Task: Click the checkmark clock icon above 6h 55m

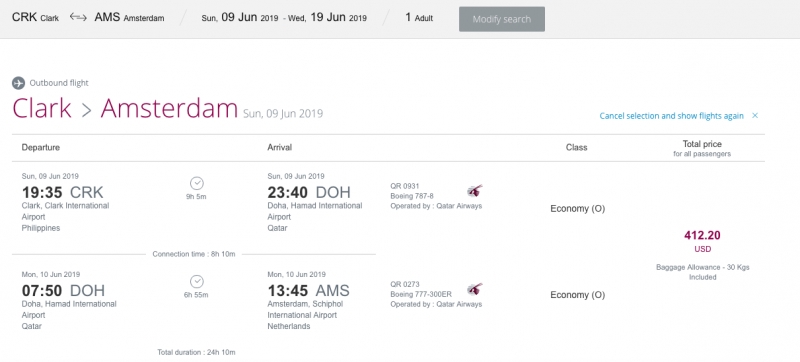Action: click(x=196, y=281)
